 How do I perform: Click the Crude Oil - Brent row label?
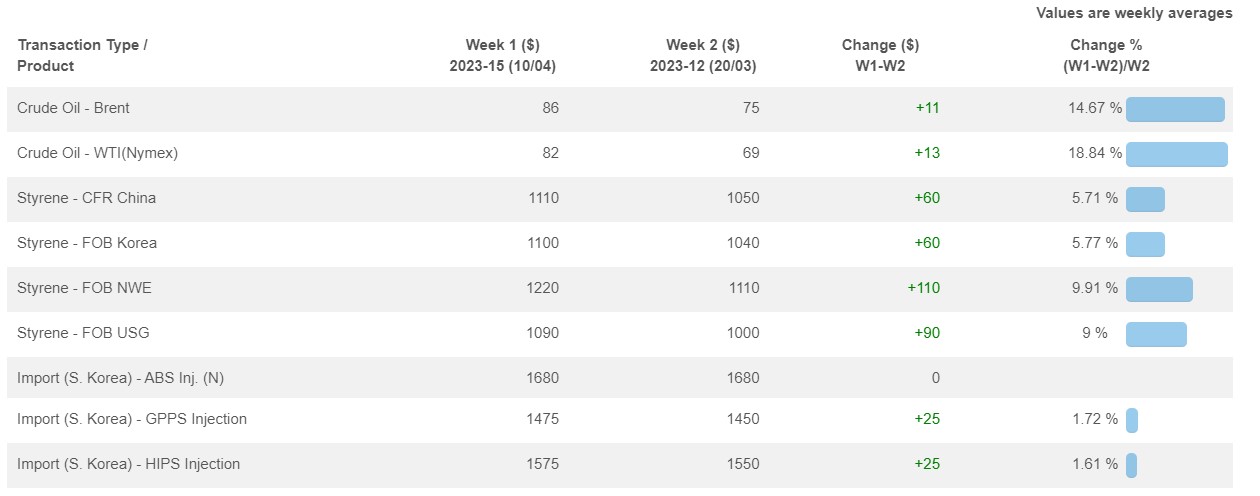[x=73, y=108]
